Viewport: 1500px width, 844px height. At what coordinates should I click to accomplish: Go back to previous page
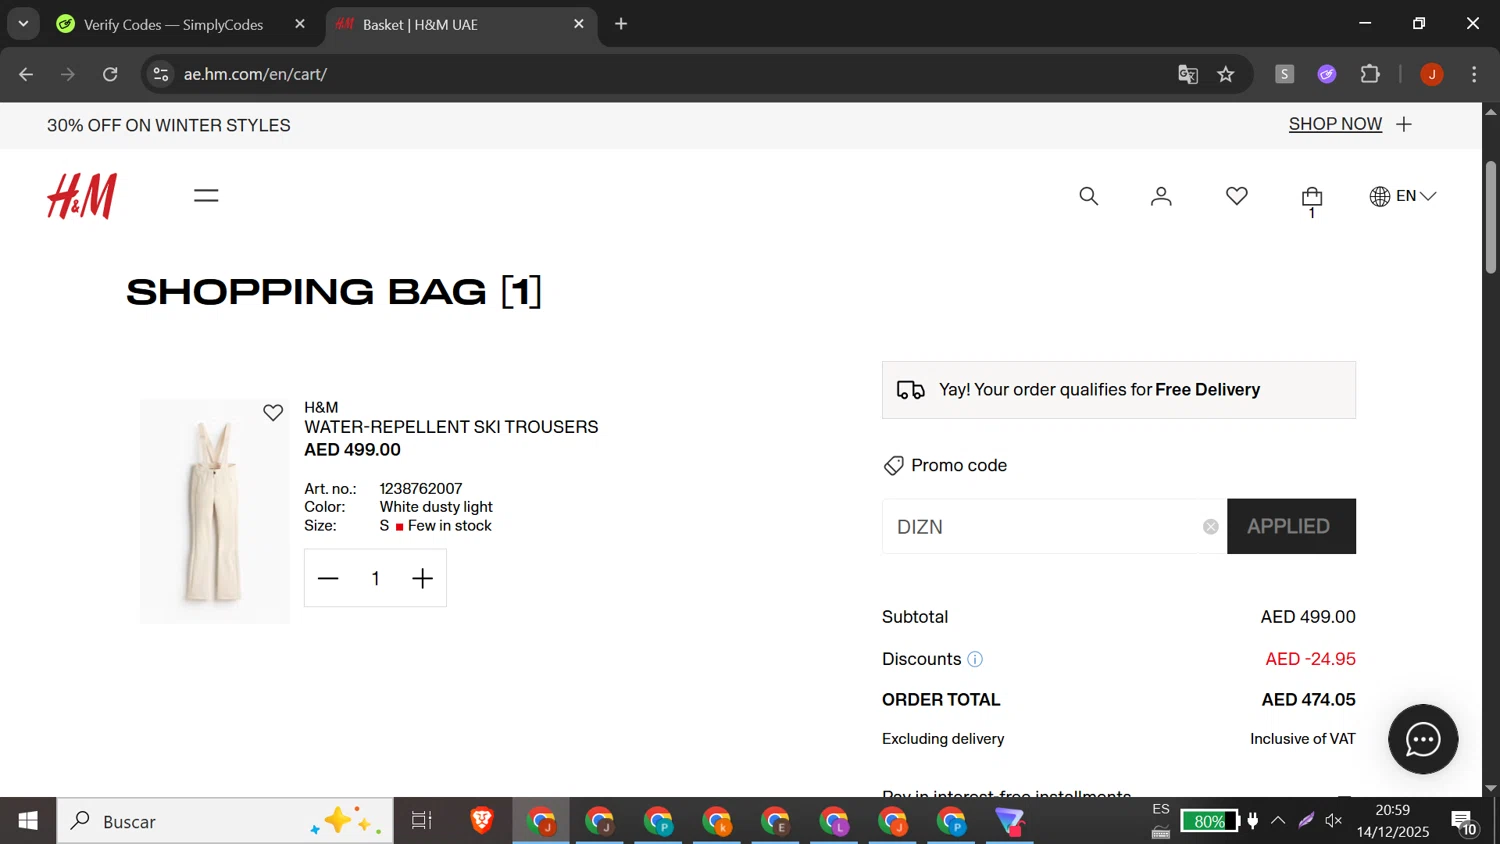coord(26,74)
